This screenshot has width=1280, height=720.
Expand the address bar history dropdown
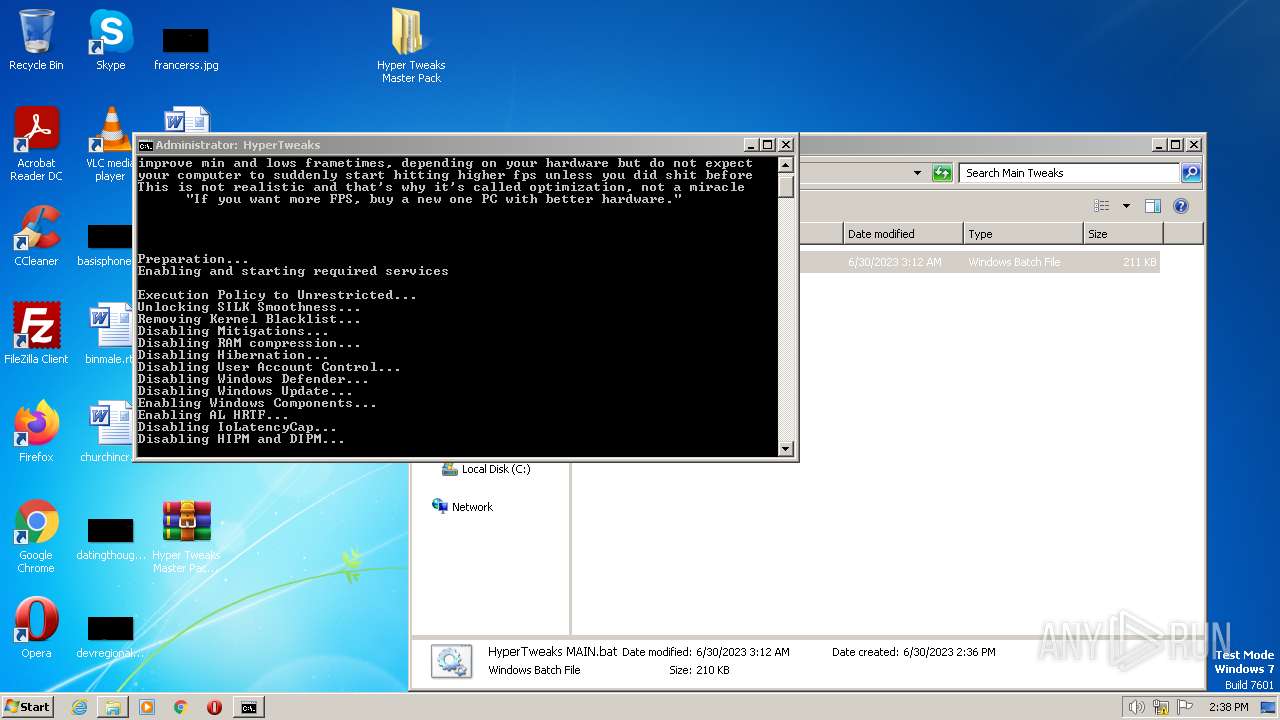click(917, 173)
